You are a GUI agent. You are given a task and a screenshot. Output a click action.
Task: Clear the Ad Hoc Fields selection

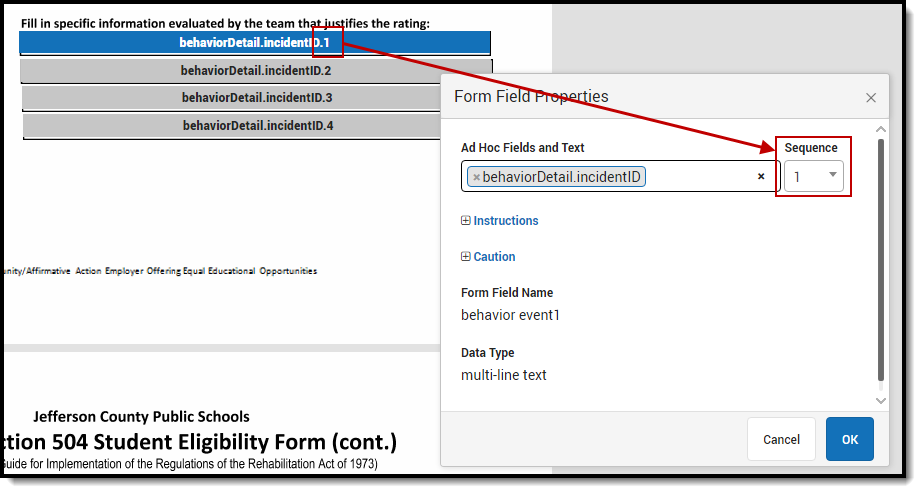[761, 176]
